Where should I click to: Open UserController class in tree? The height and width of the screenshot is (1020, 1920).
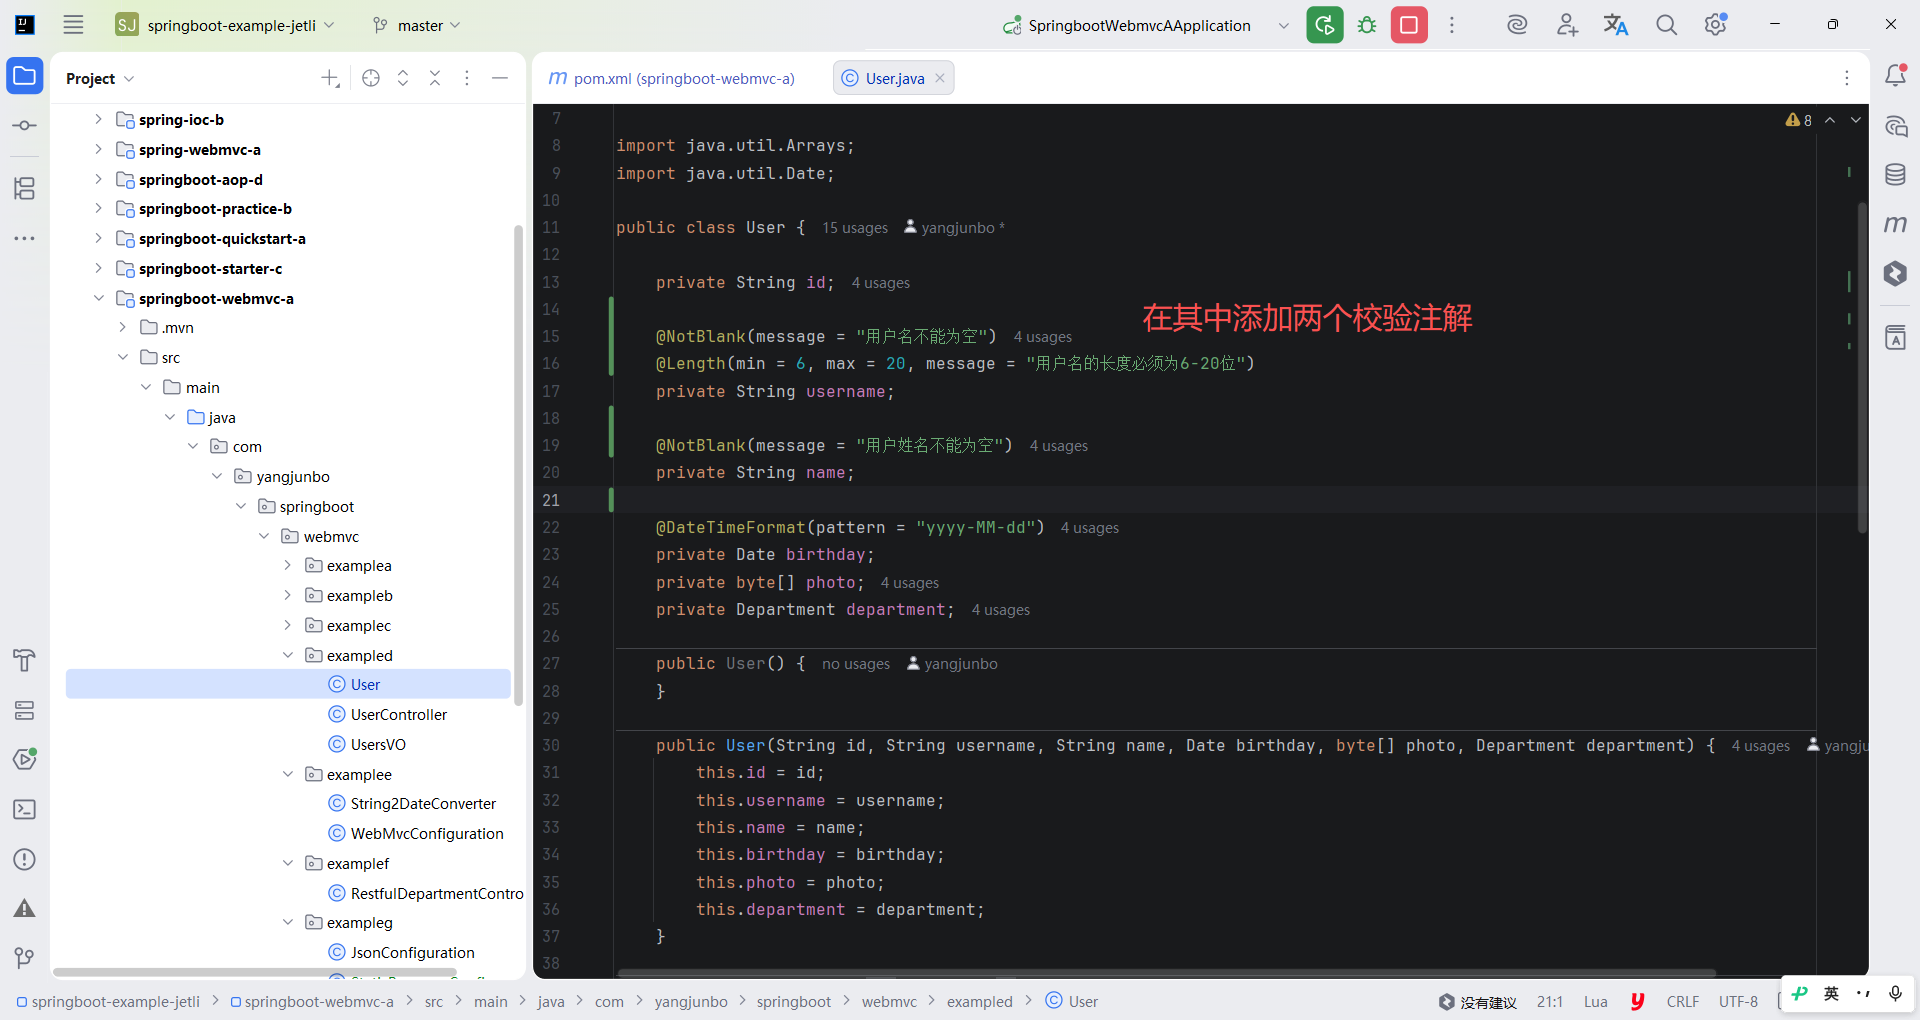click(398, 714)
